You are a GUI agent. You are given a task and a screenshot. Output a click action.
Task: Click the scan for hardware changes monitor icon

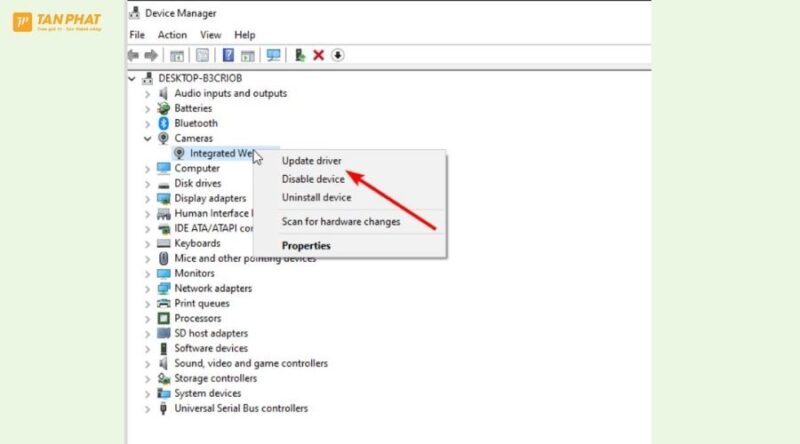[x=273, y=55]
